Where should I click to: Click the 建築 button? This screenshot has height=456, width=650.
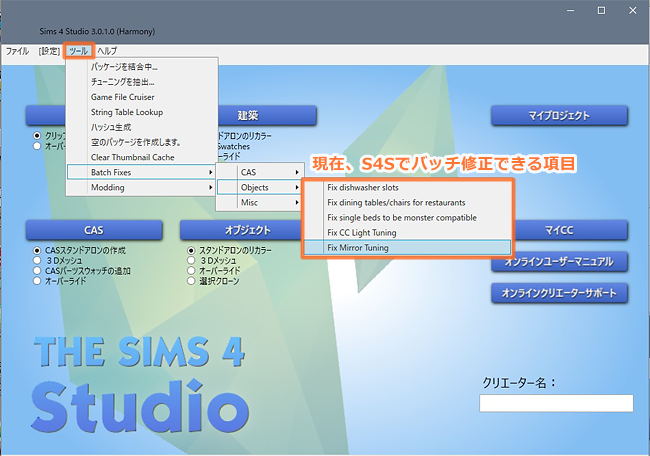267,115
